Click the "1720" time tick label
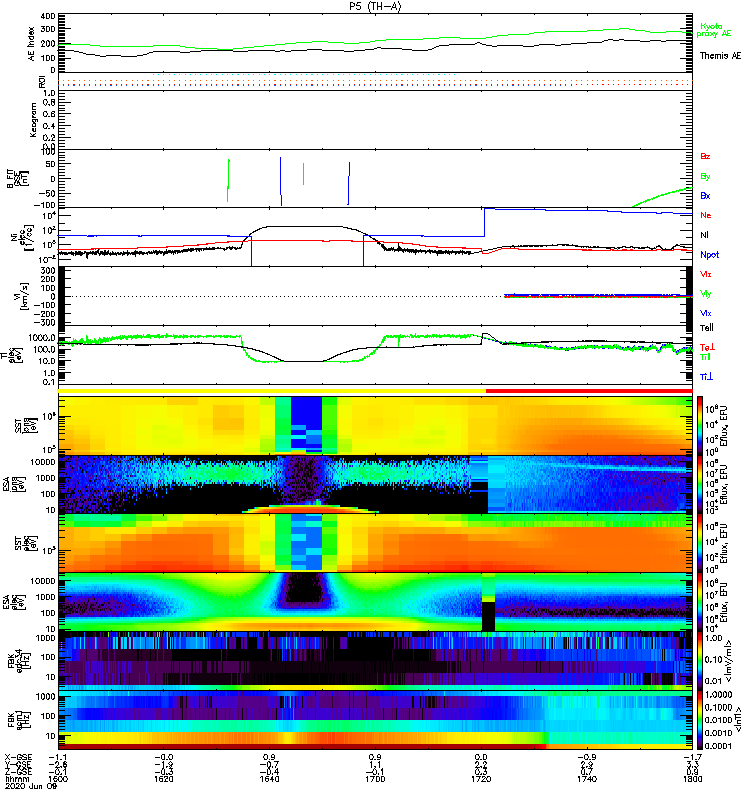Screen dimensions: 750x800 coord(481,779)
